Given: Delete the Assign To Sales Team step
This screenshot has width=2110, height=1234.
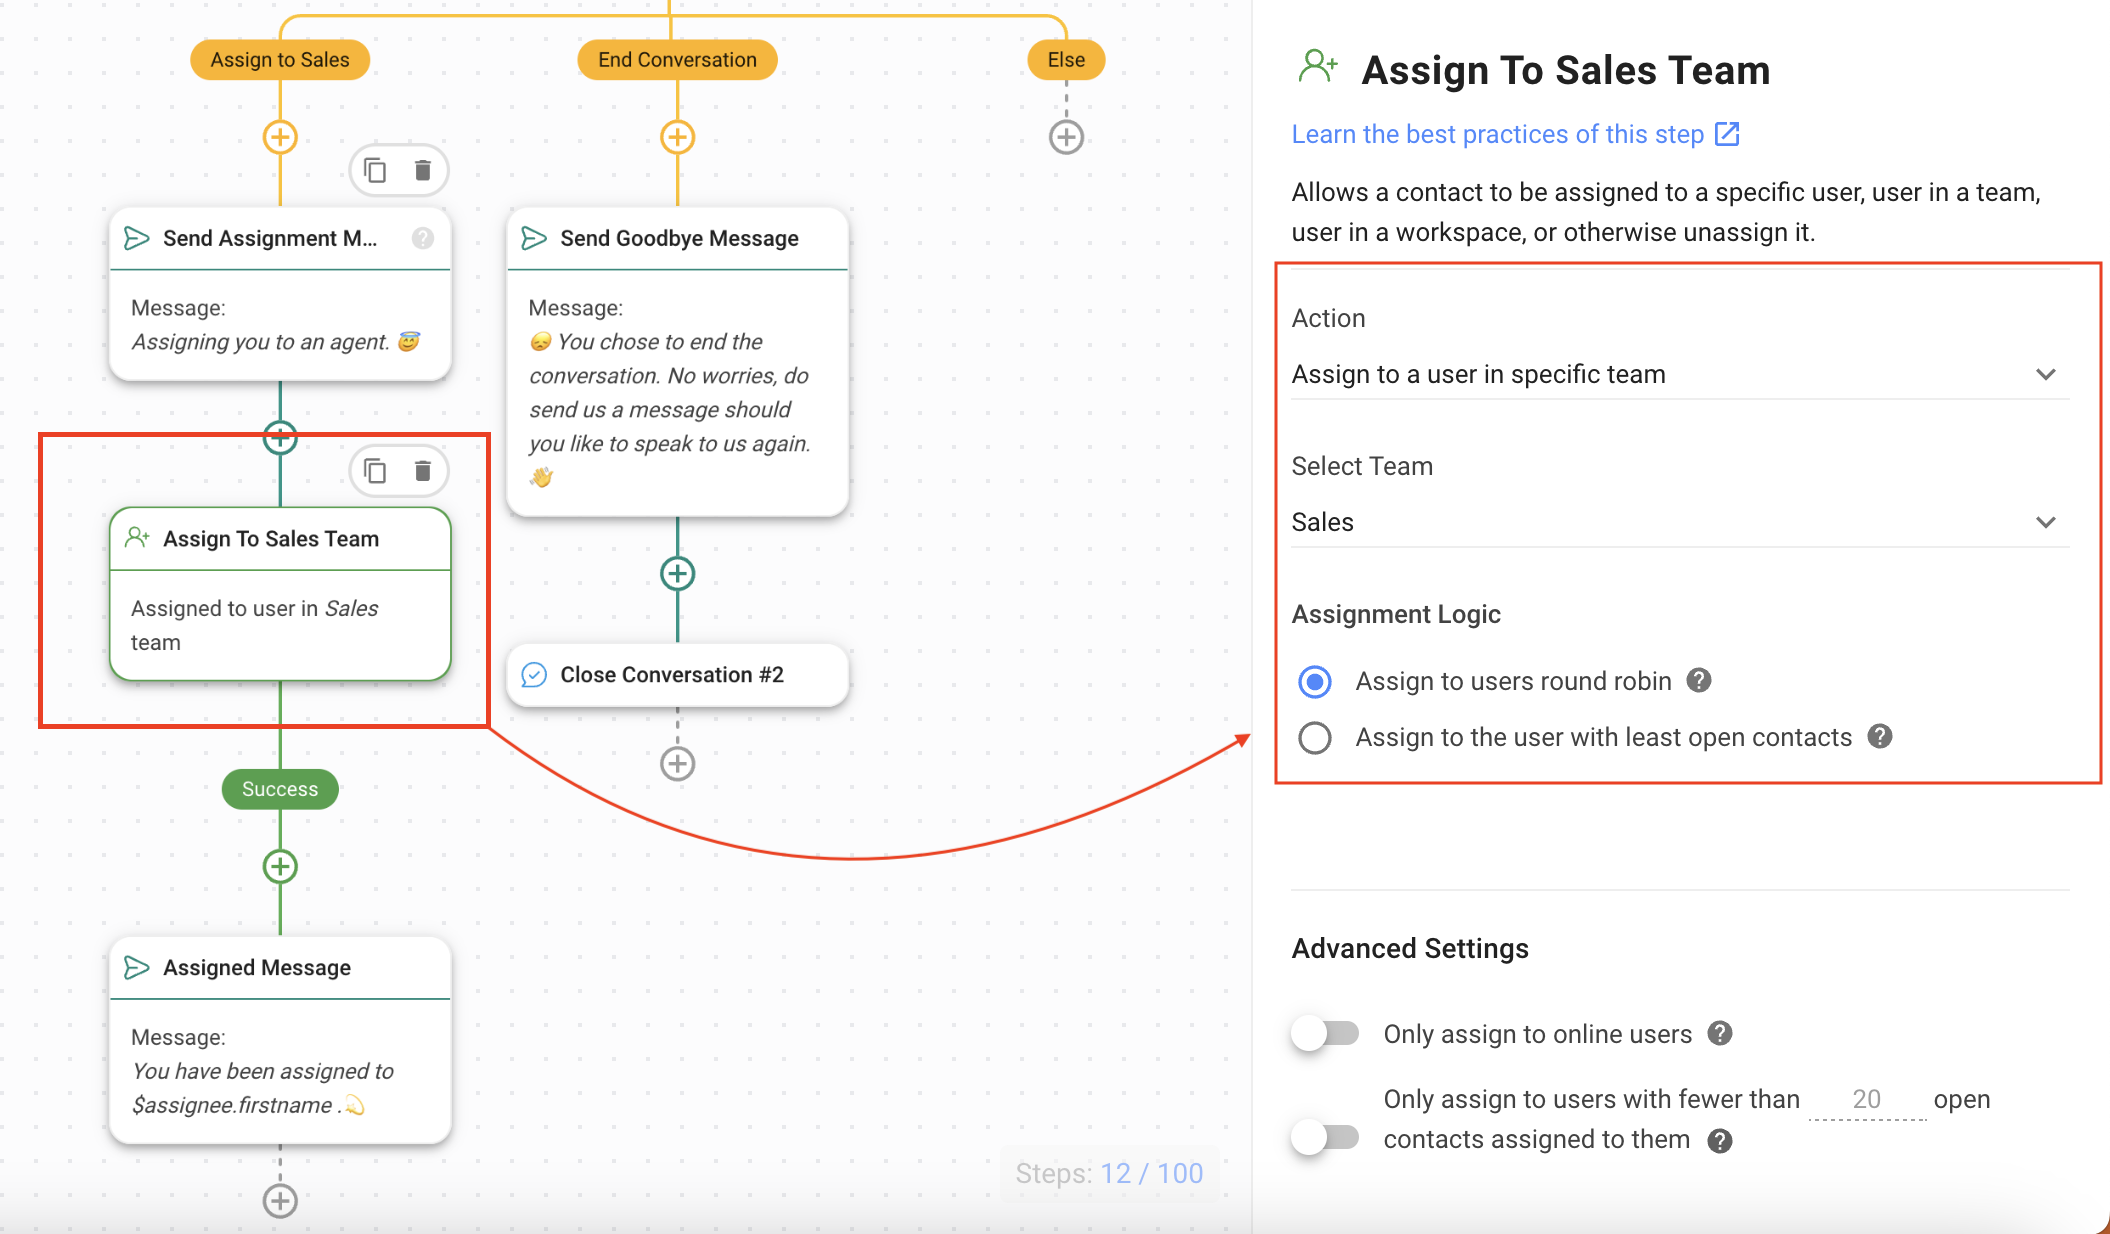Looking at the screenshot, I should [423, 470].
